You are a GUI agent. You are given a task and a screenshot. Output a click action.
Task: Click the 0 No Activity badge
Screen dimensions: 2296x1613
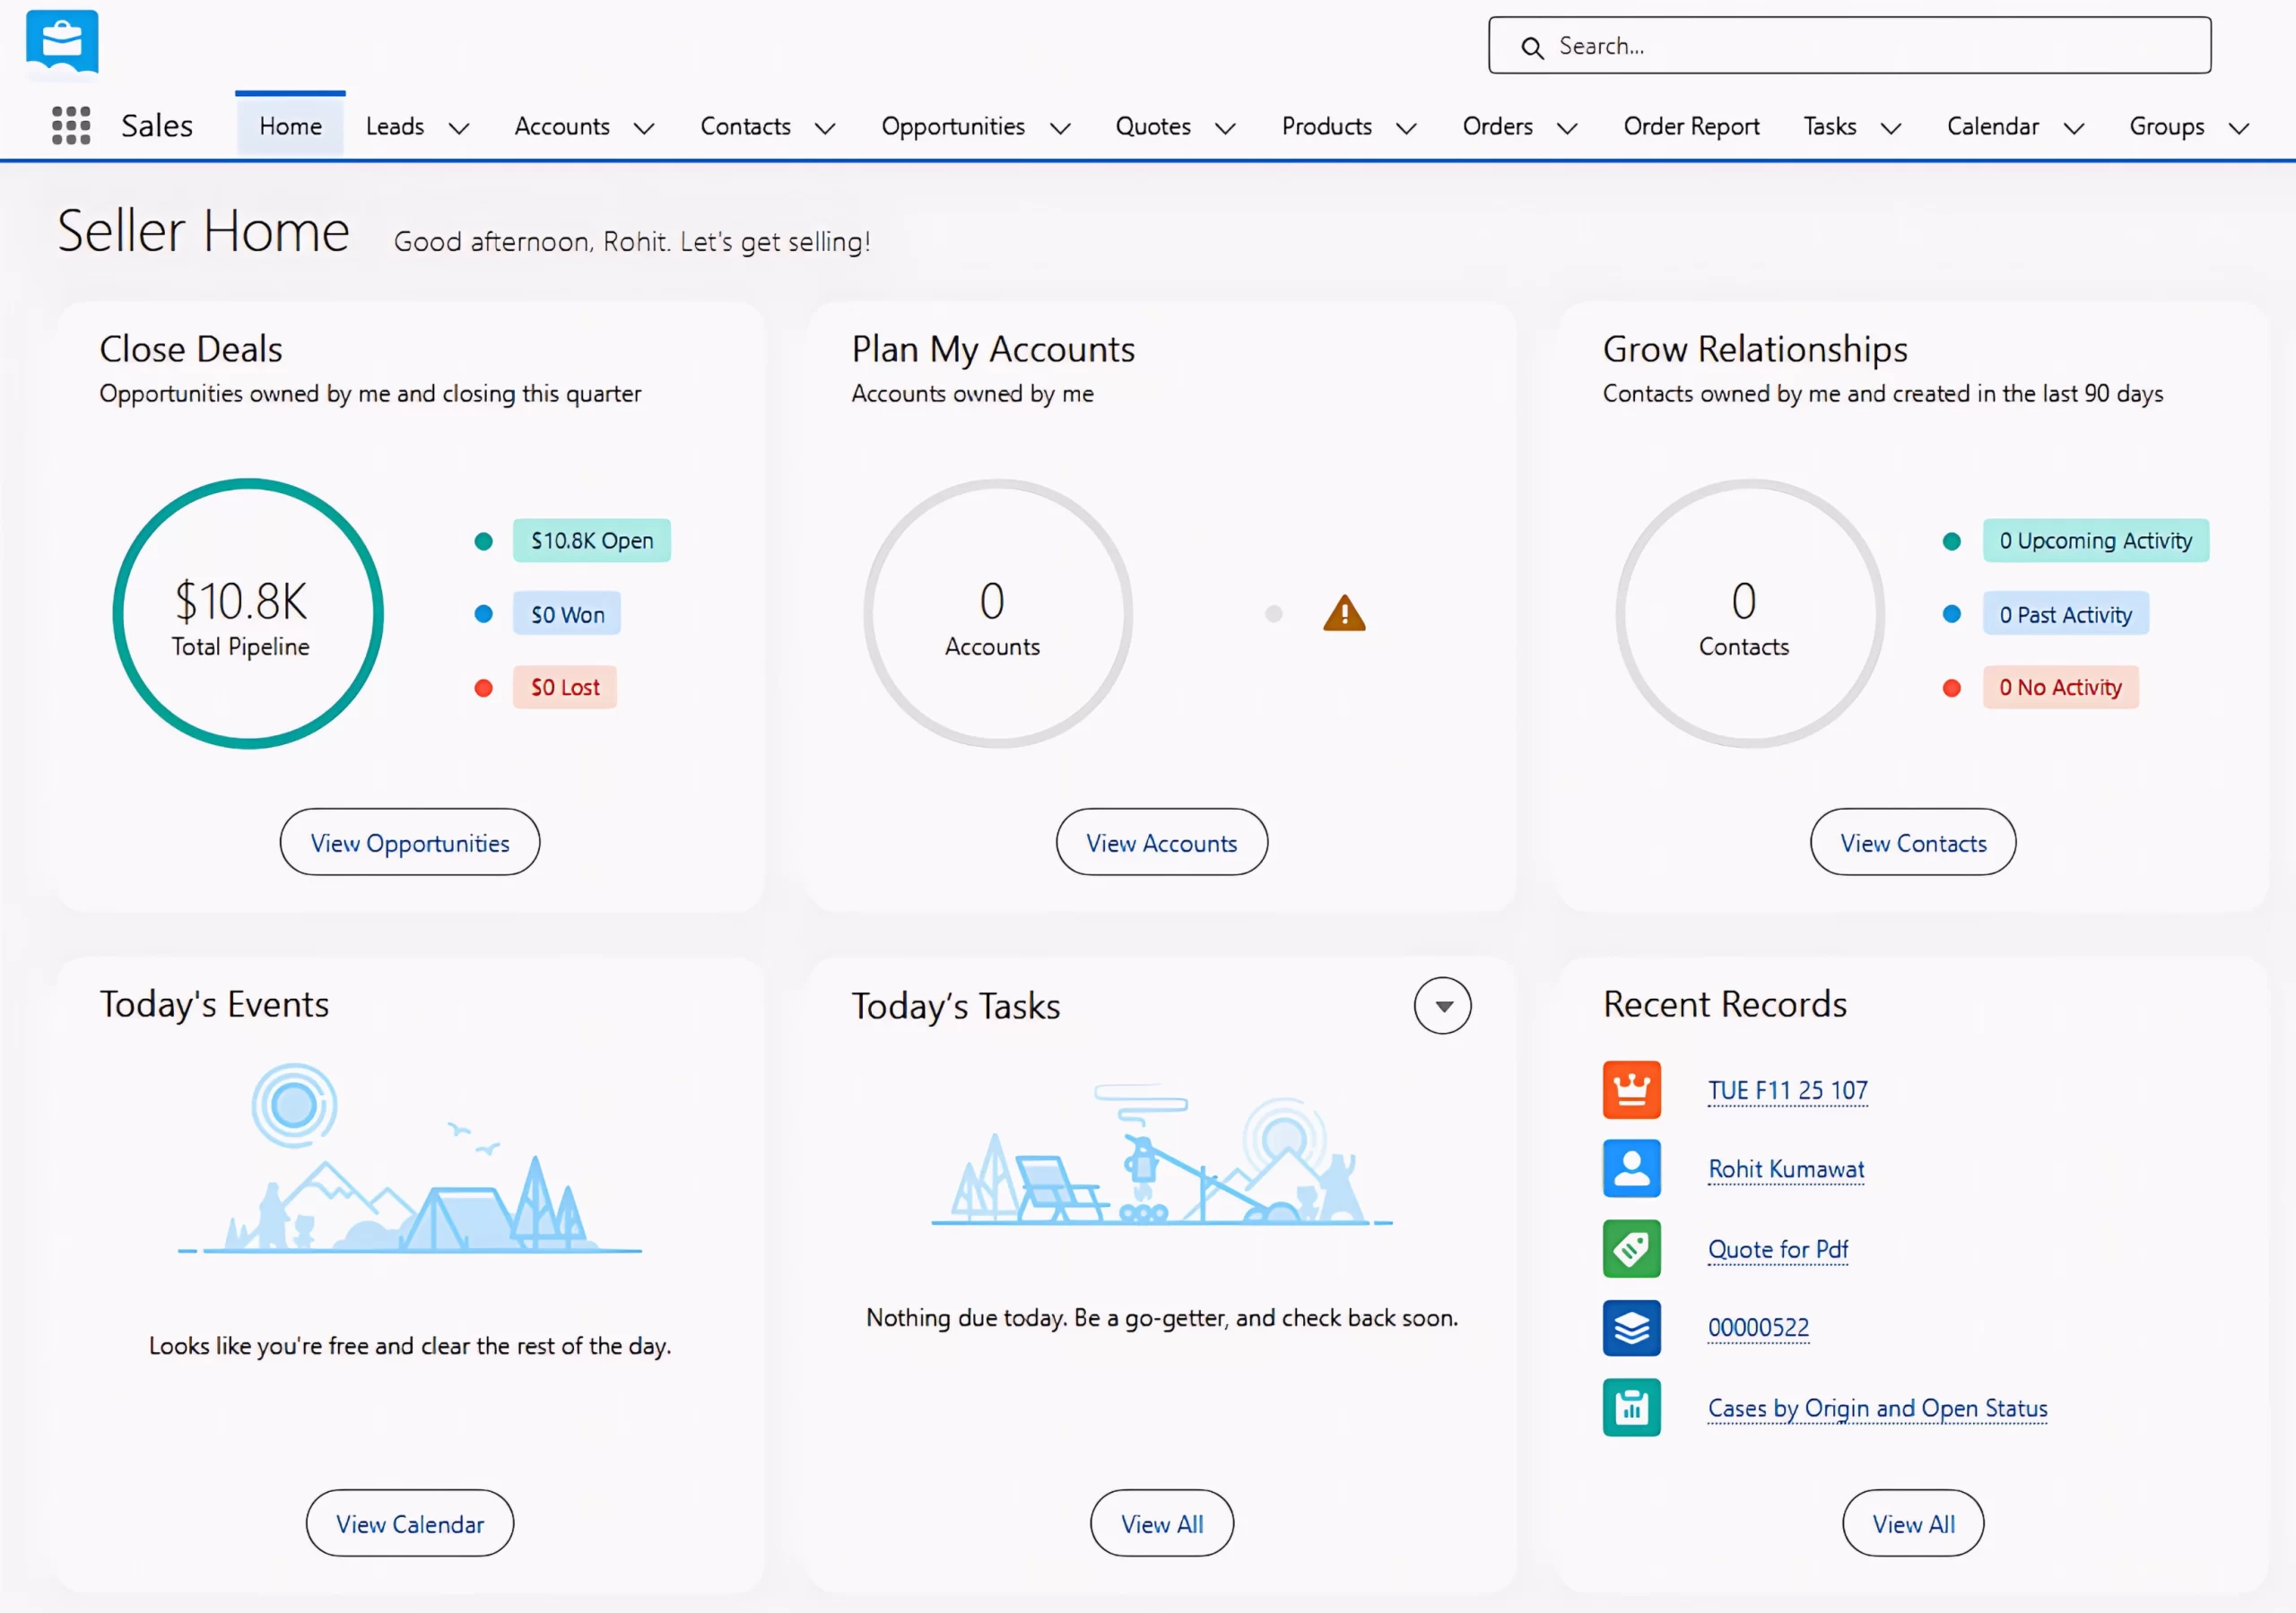point(2061,688)
